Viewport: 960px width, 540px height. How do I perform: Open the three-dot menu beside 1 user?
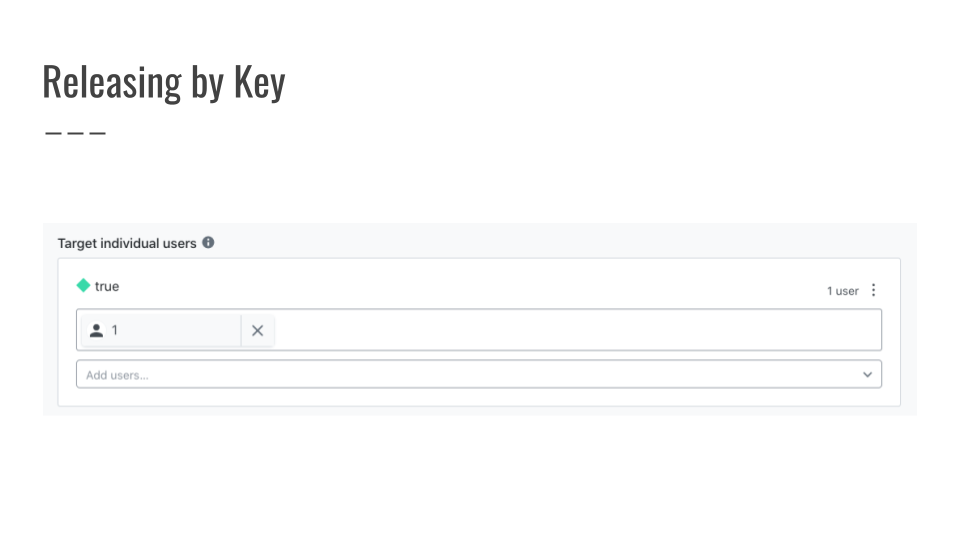874,290
